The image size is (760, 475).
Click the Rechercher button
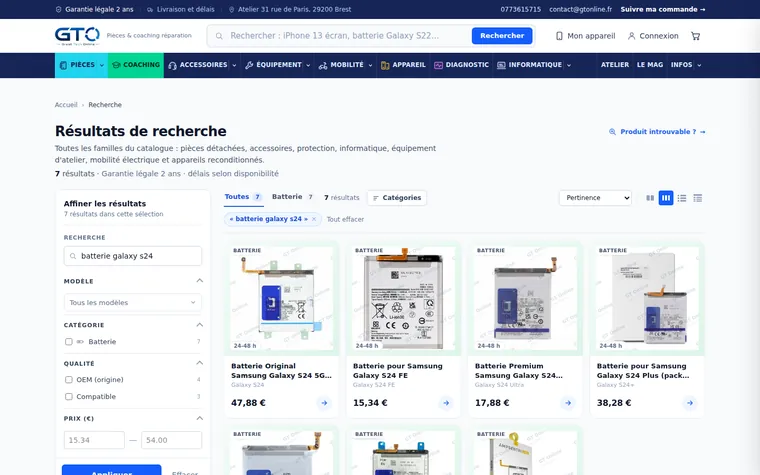(x=502, y=36)
